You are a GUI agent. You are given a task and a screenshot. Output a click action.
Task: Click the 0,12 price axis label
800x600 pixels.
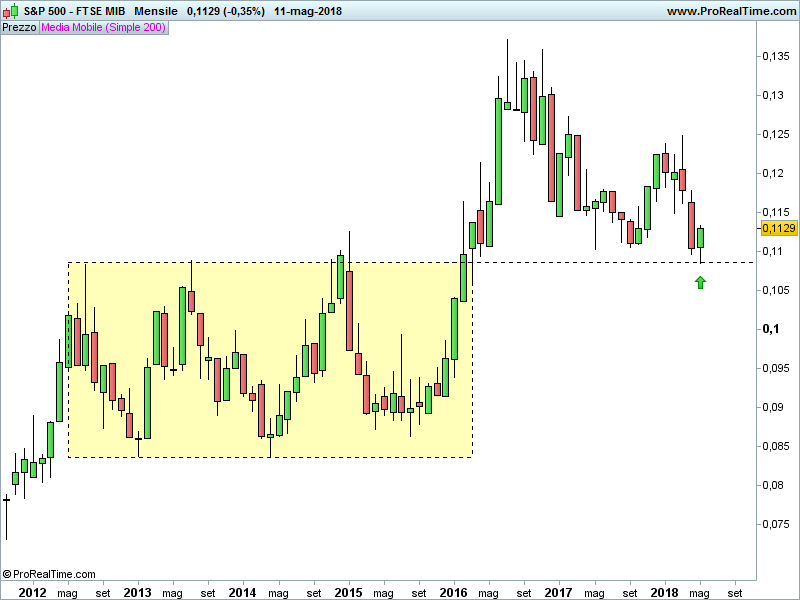coord(772,173)
